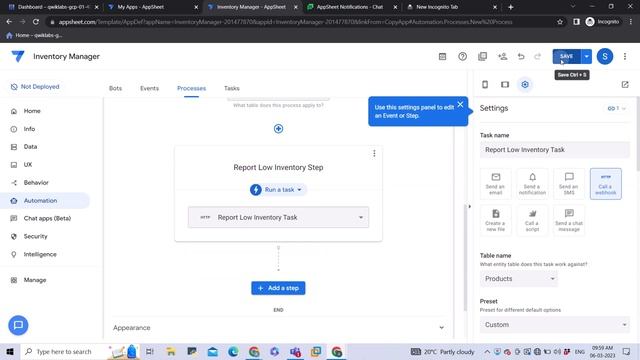The height and width of the screenshot is (360, 640).
Task: Collapse the settings side panel arrow
Action: point(469,207)
